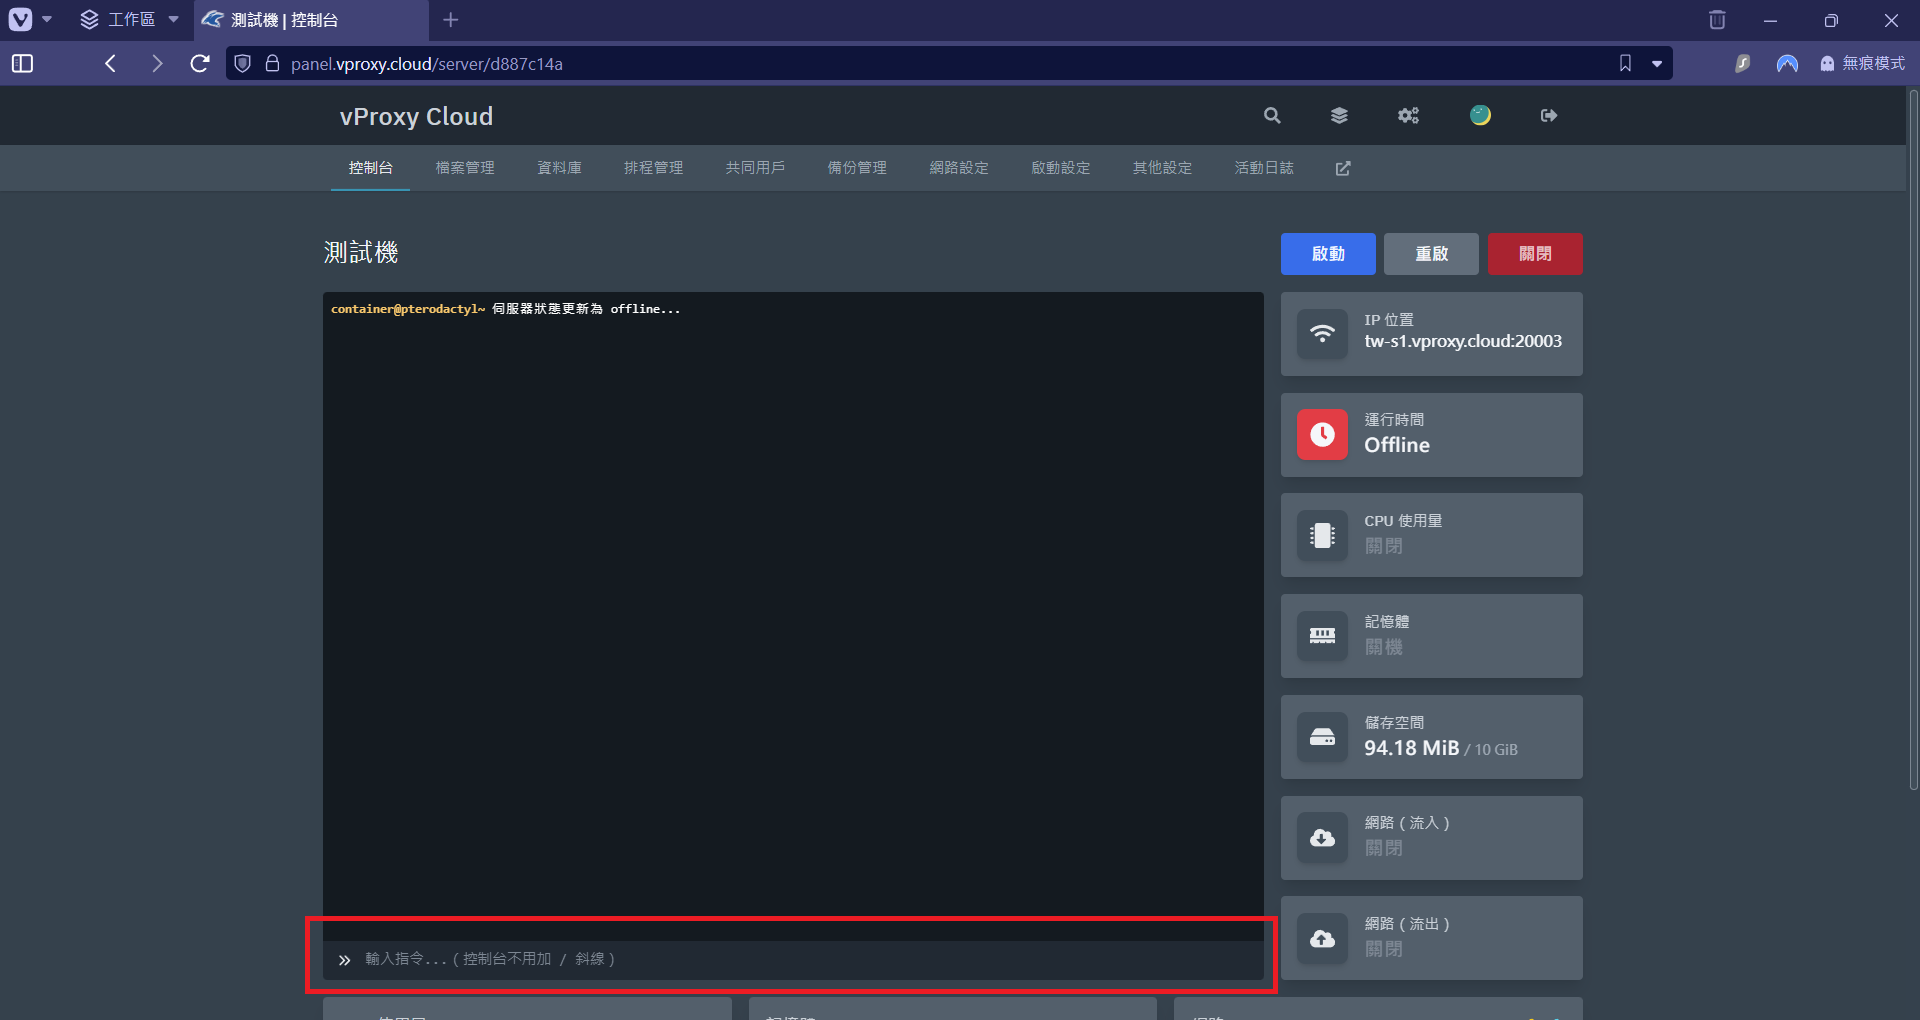This screenshot has height=1020, width=1920.
Task: Open admin settings gears icon
Action: click(1408, 116)
